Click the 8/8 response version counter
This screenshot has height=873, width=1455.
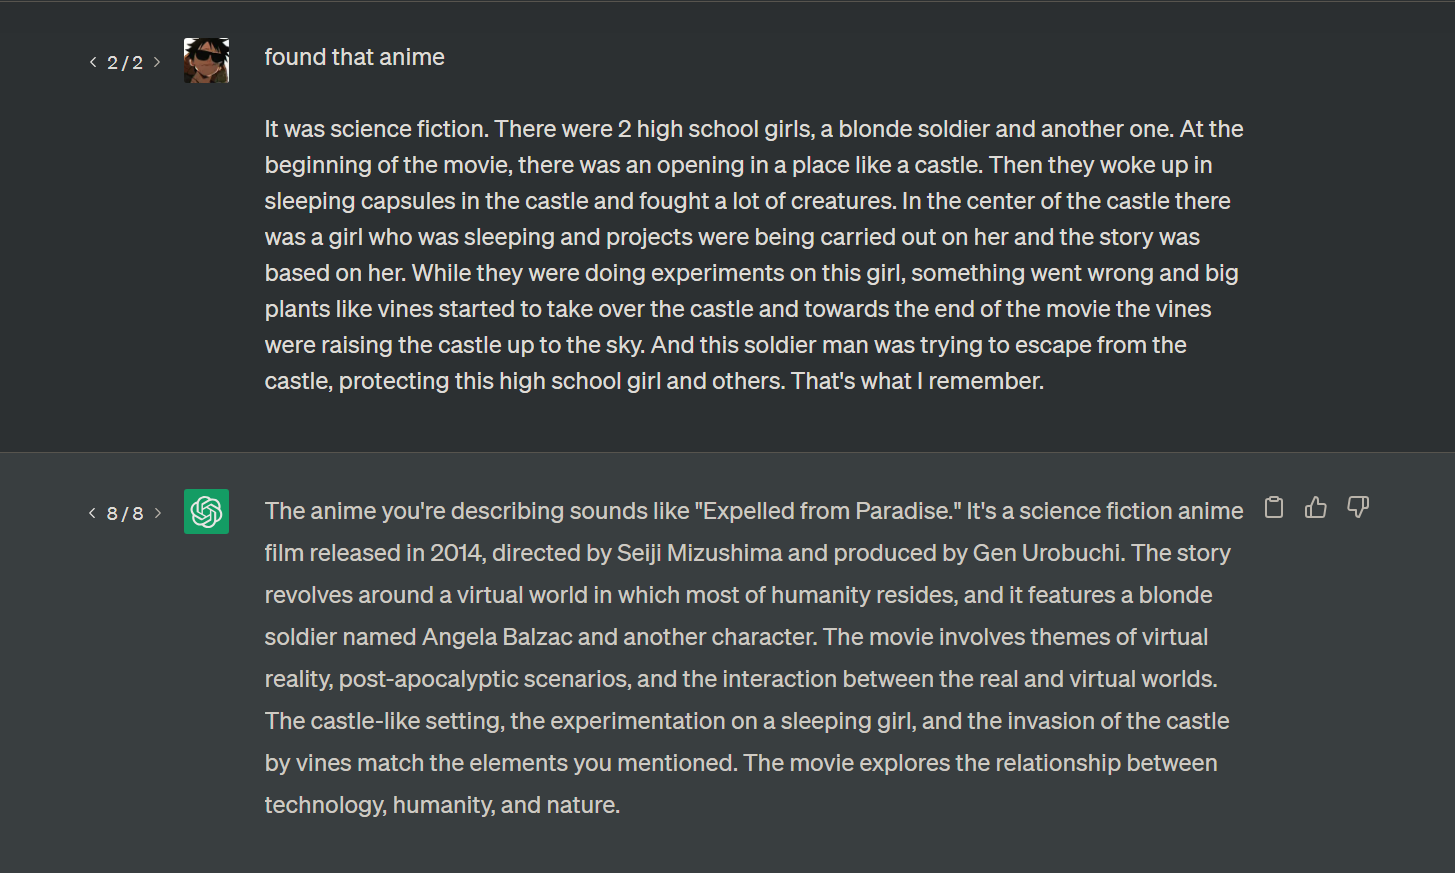click(x=125, y=513)
